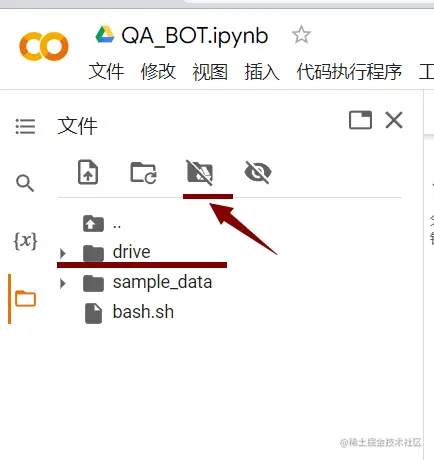
Task: Unmount Google Drive with crossed-out drive icon
Action: click(200, 172)
